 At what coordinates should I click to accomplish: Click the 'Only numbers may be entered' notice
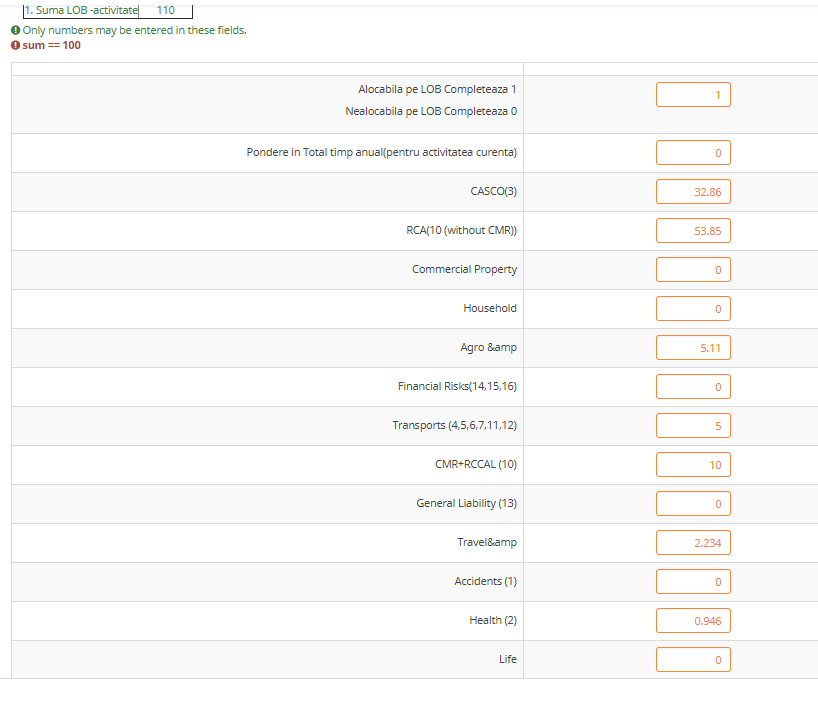pyautogui.click(x=134, y=30)
